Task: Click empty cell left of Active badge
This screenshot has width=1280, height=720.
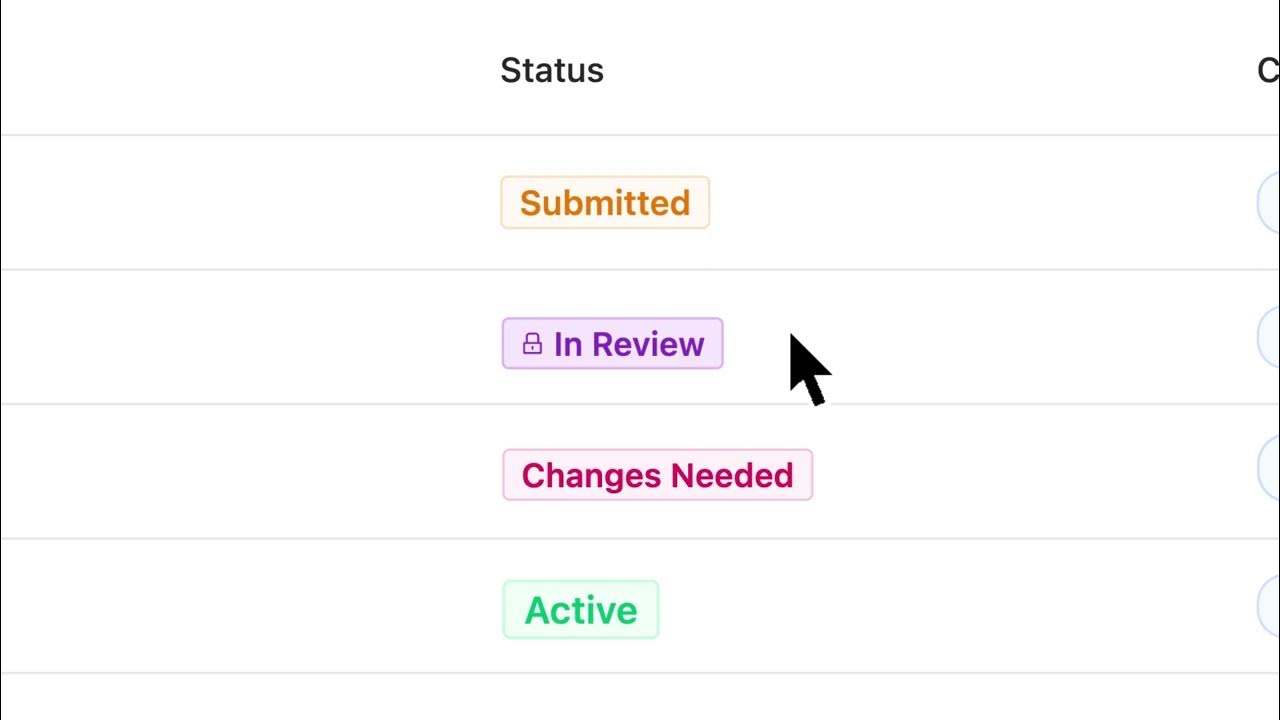Action: point(250,606)
